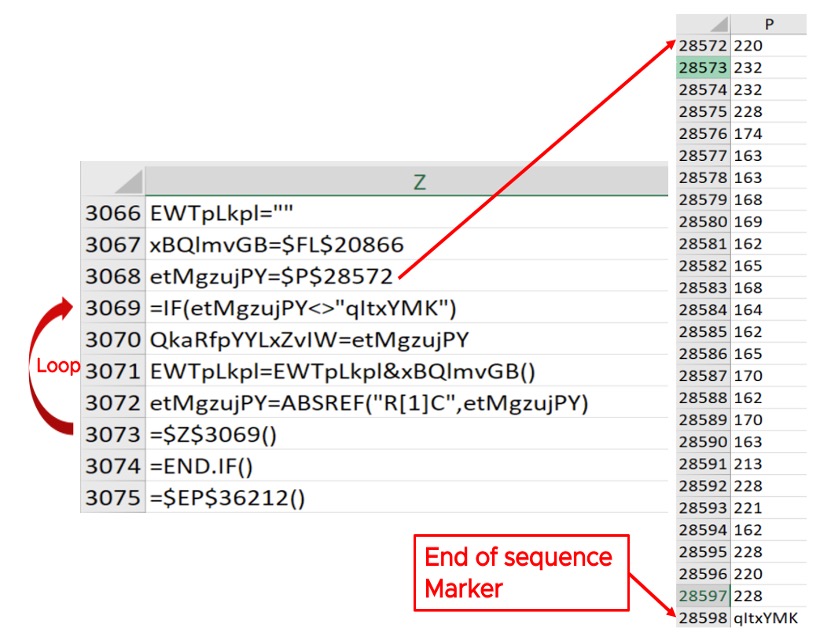The width and height of the screenshot is (832, 638).
Task: Click the select-all corner beside column P
Action: click(x=703, y=24)
